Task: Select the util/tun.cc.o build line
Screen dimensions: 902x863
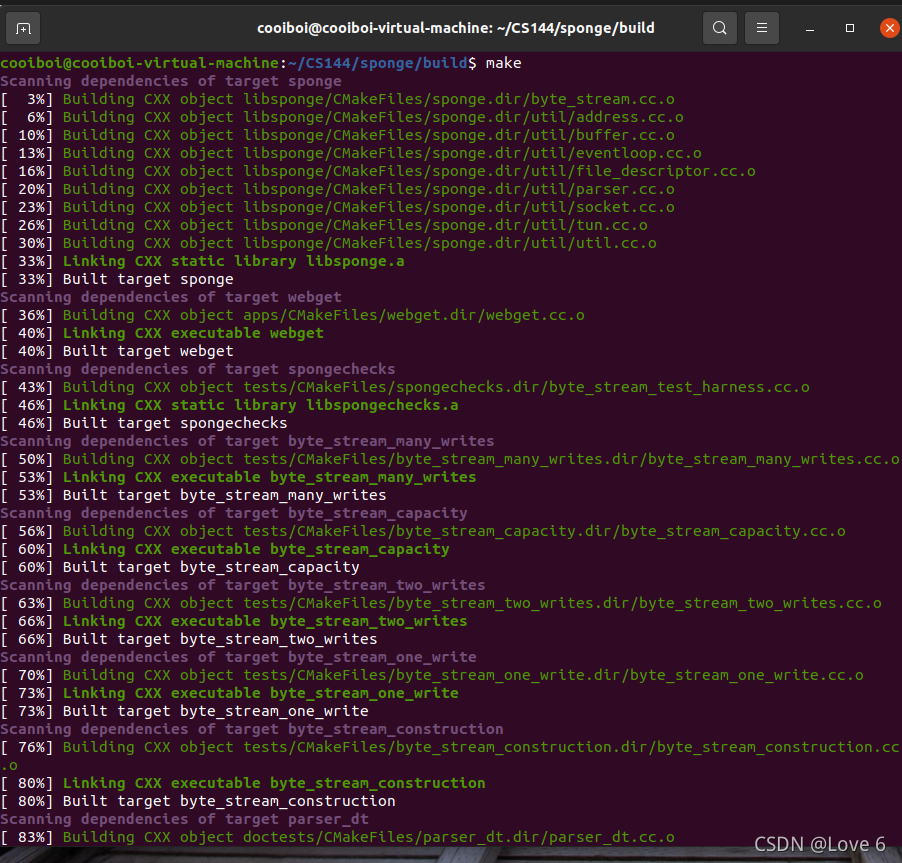Action: [x=324, y=225]
